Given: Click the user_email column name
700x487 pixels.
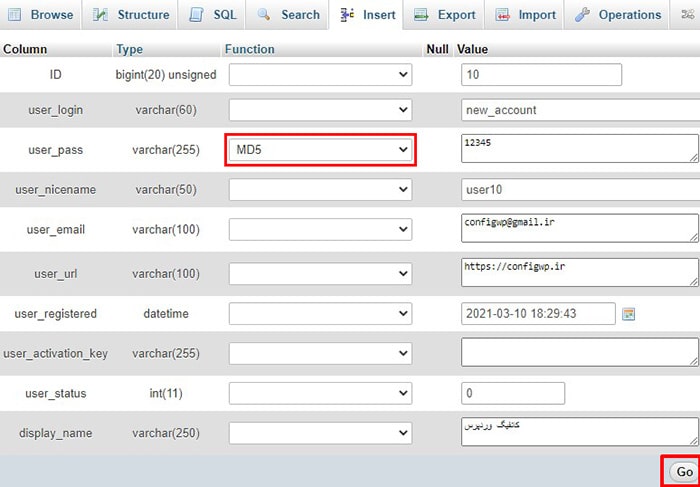Looking at the screenshot, I should (x=55, y=229).
